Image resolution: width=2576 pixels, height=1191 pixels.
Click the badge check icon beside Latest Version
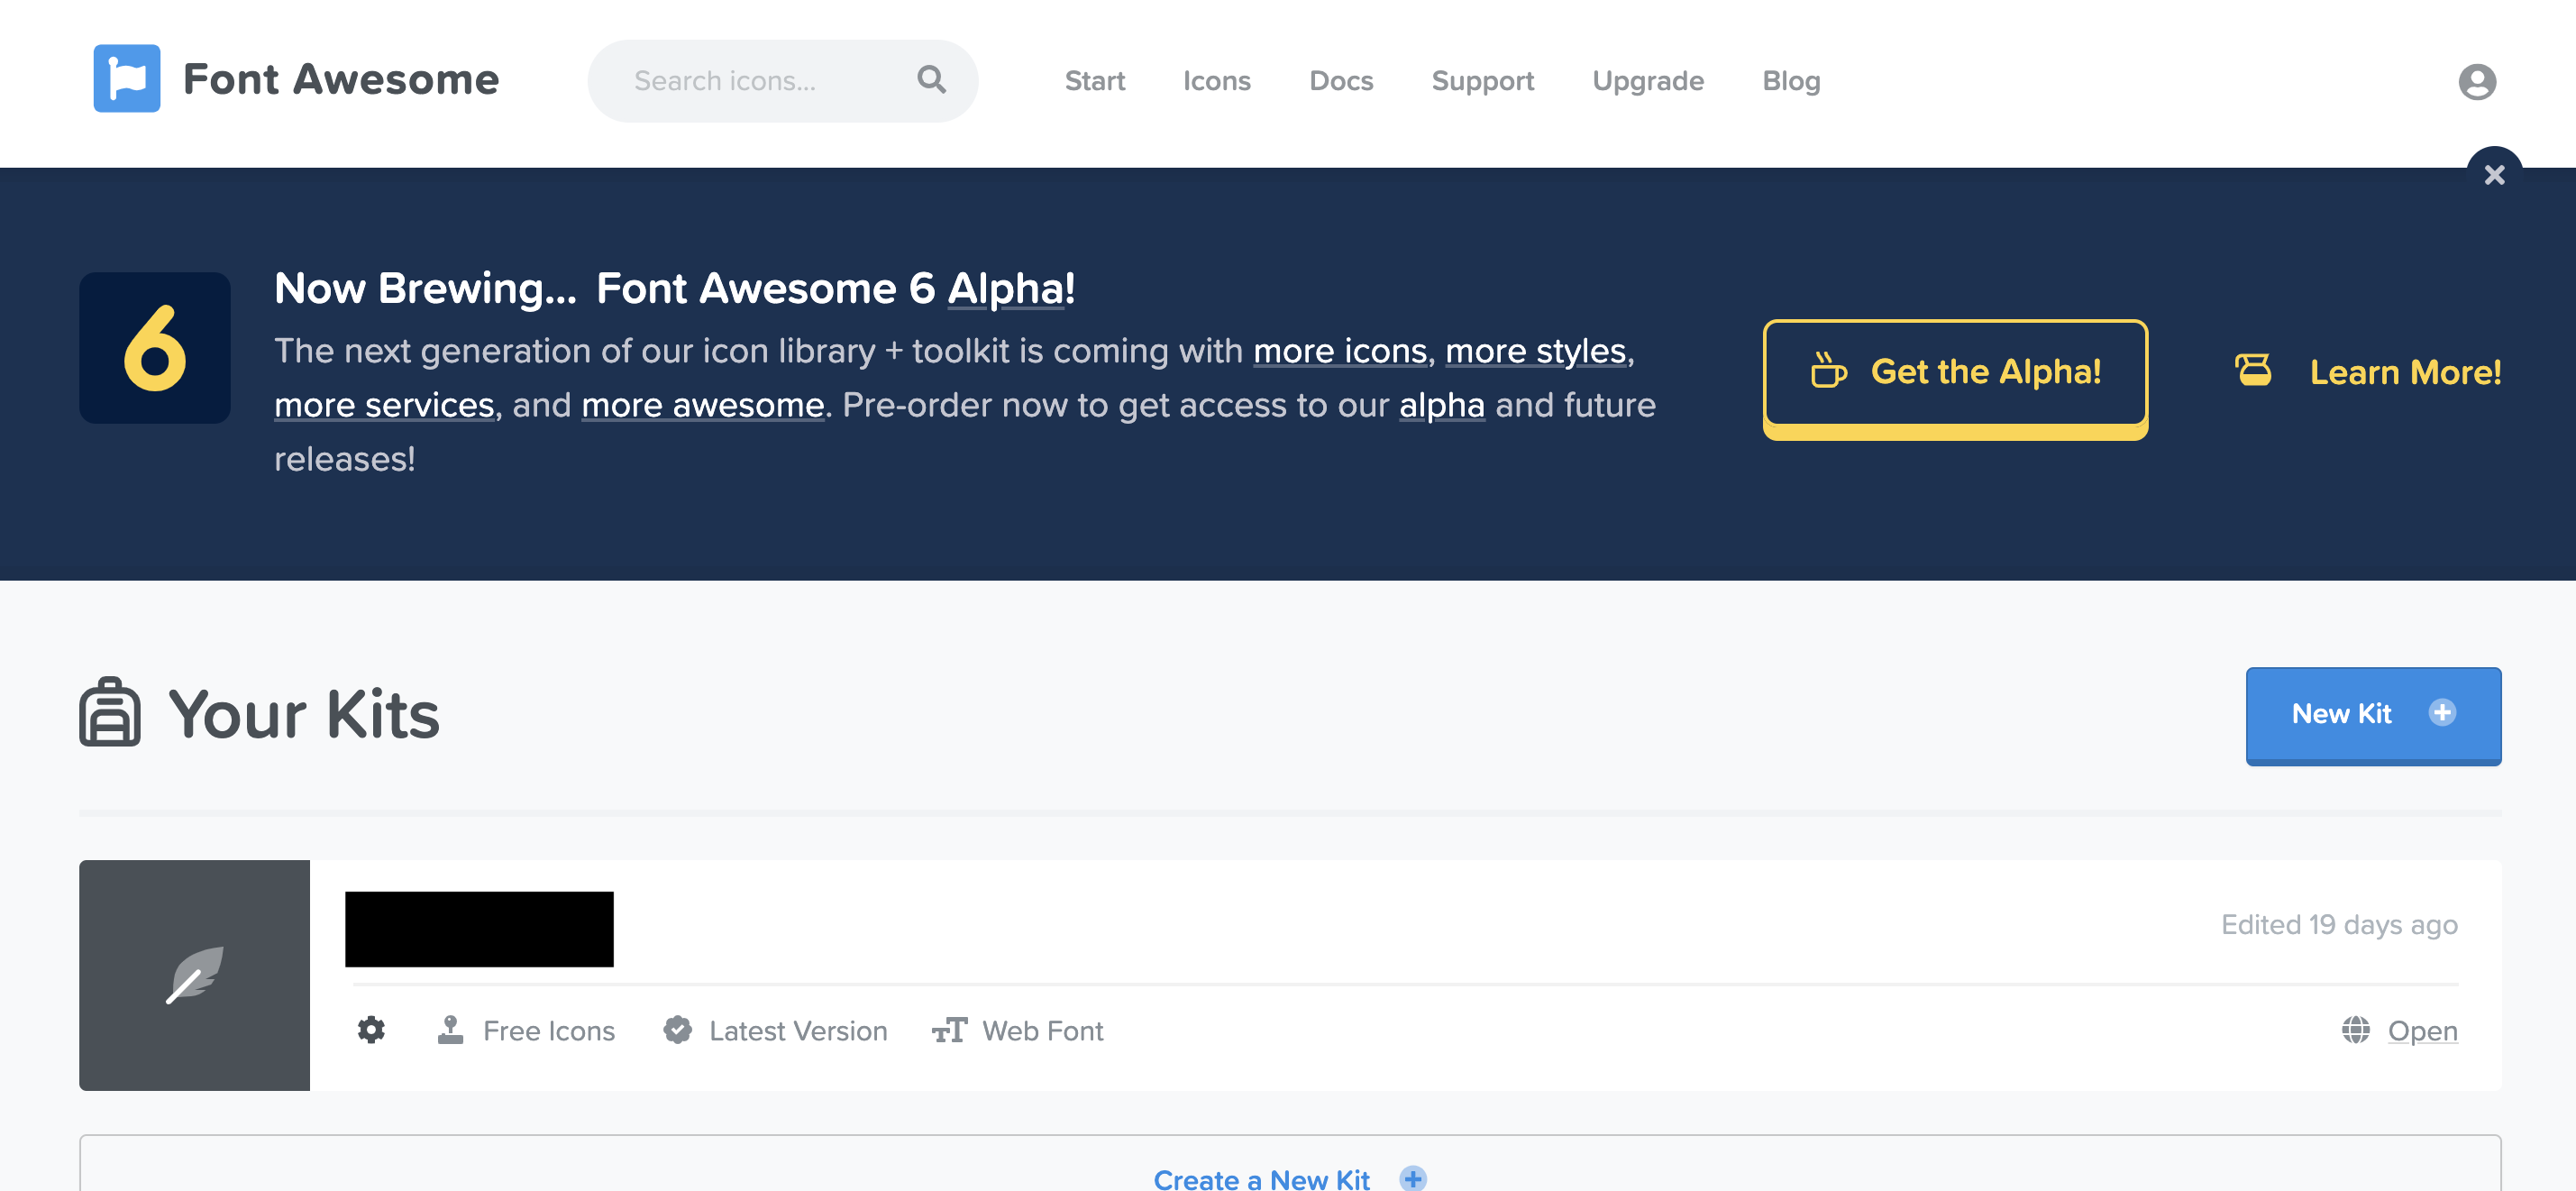coord(677,1030)
